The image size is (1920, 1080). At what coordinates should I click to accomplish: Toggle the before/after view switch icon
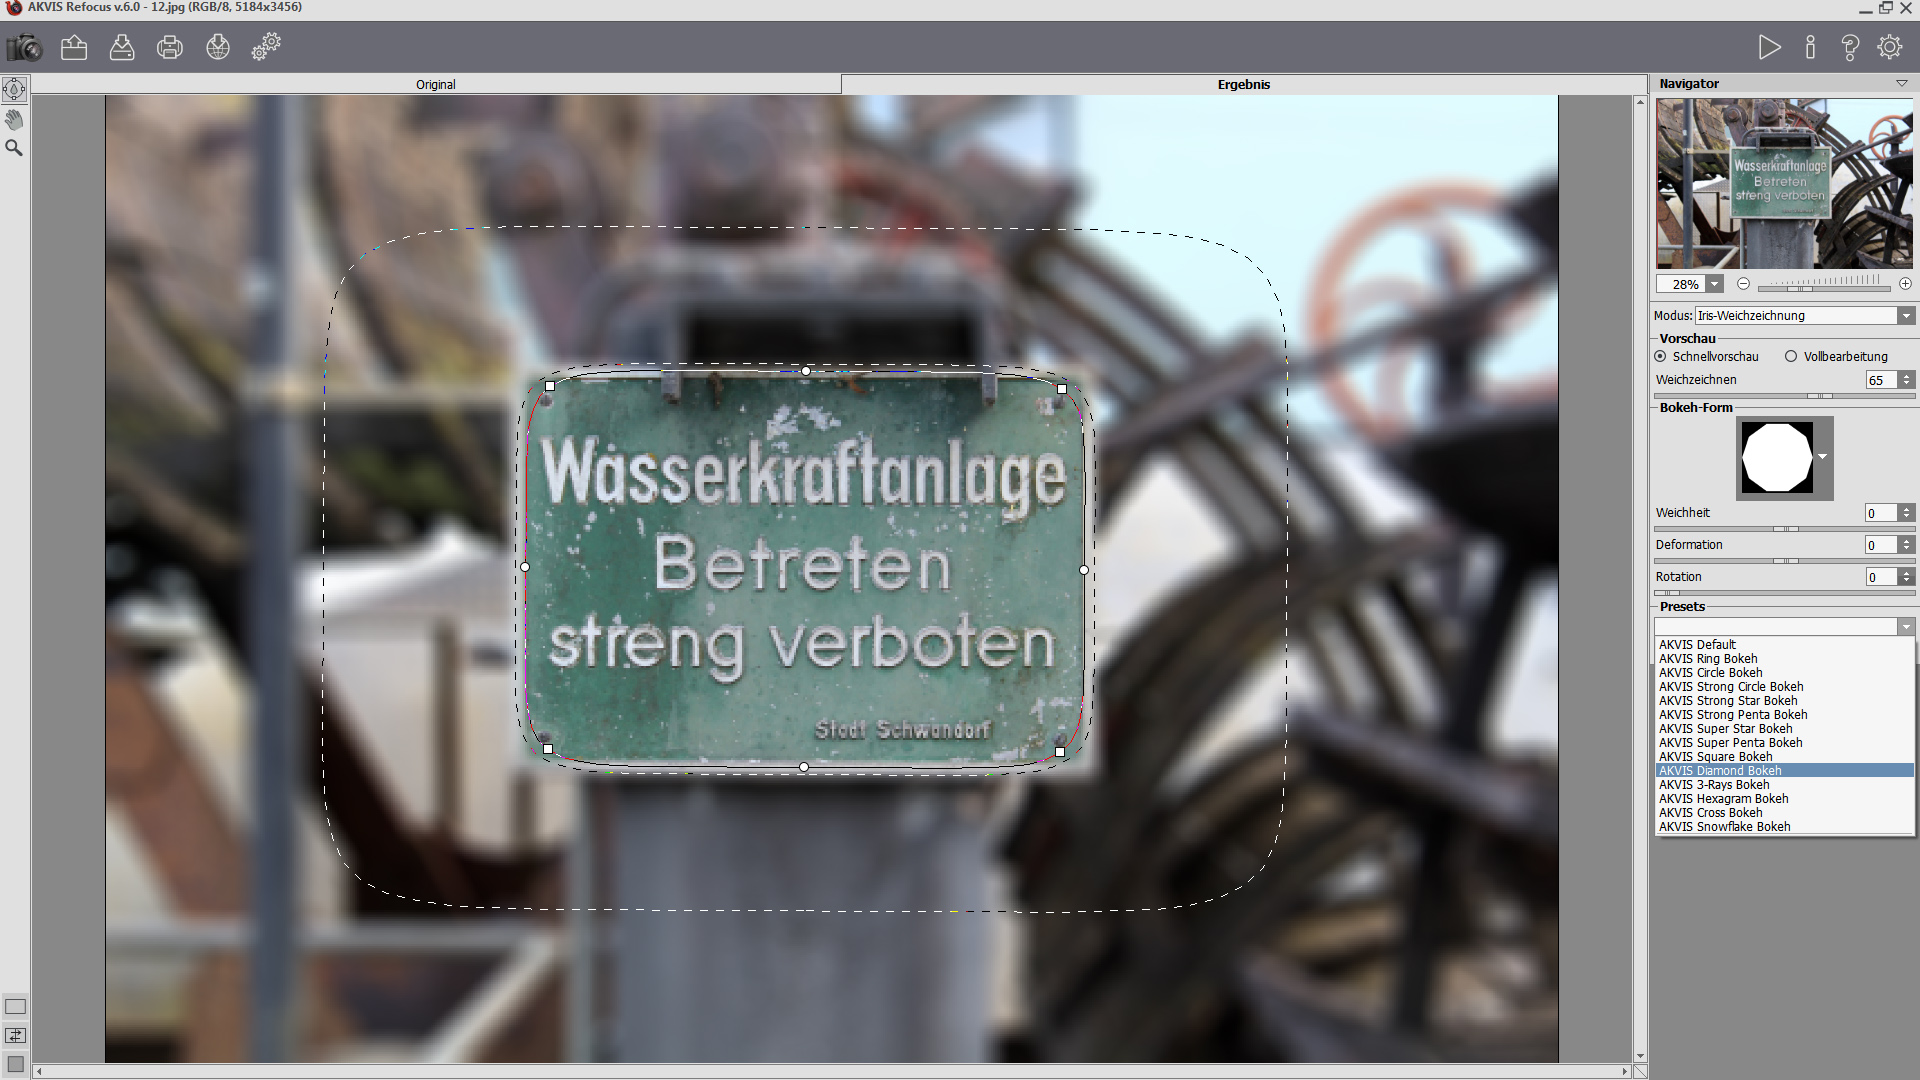pyautogui.click(x=15, y=1035)
